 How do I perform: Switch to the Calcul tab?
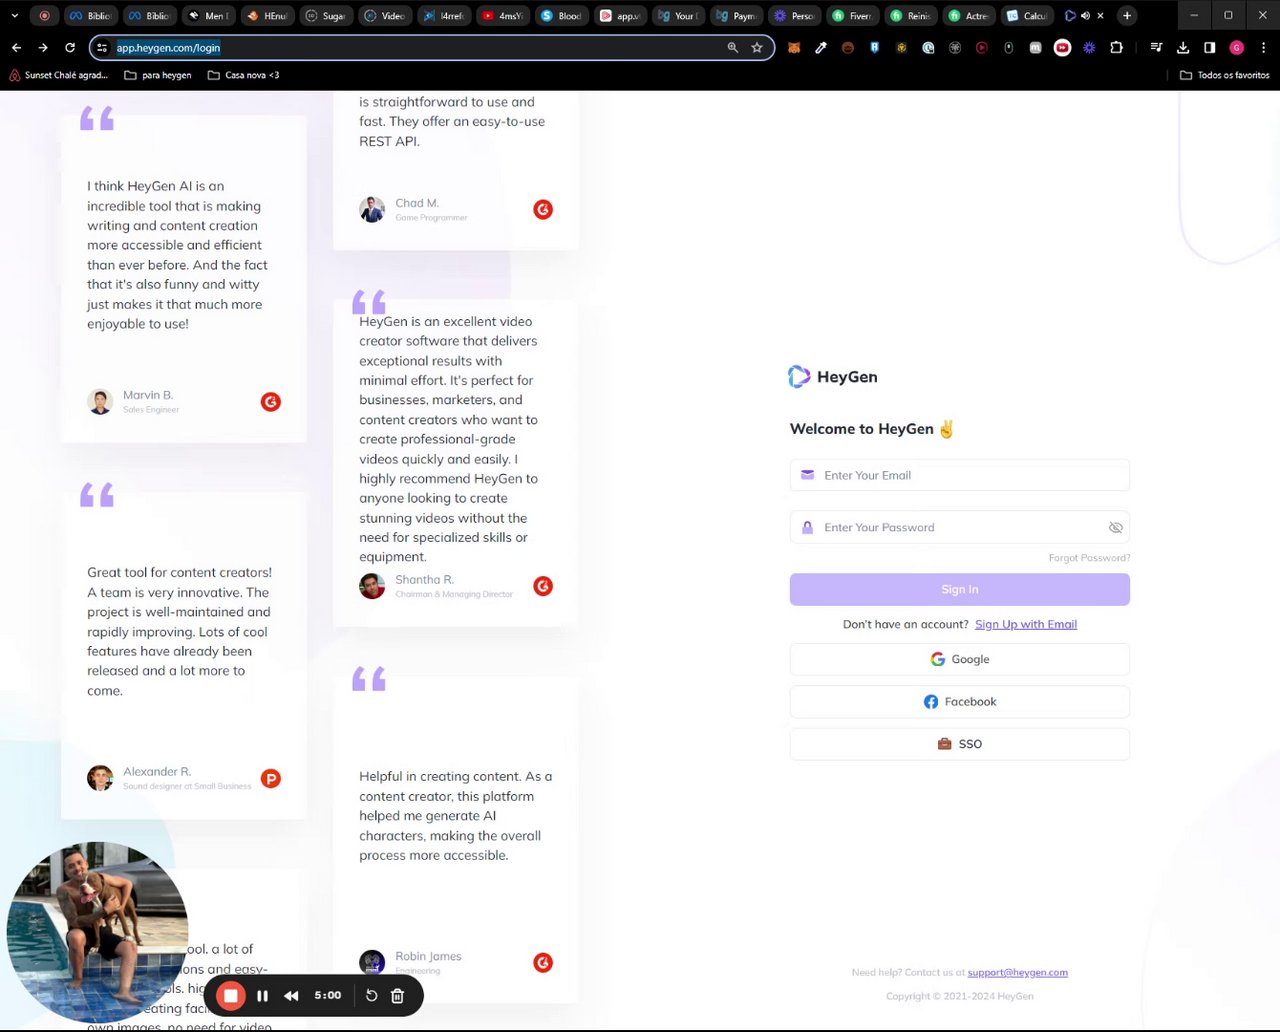click(1028, 15)
